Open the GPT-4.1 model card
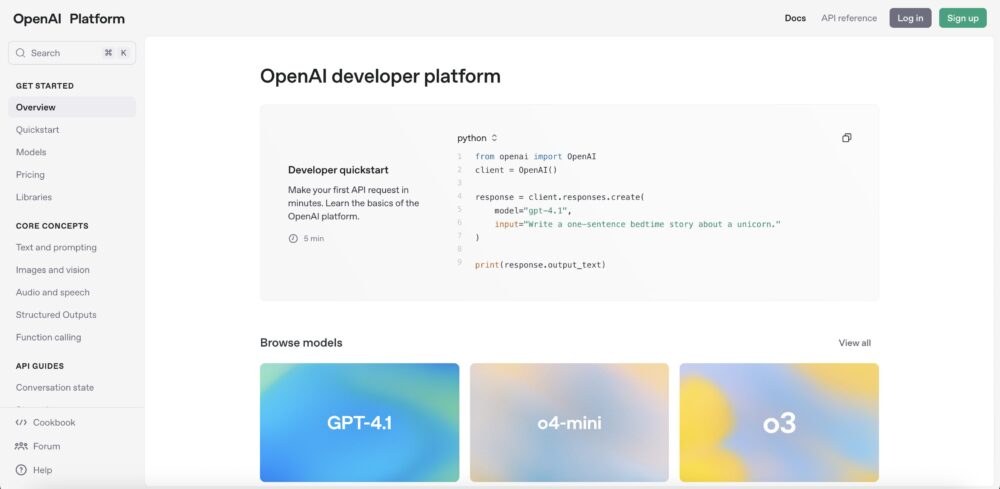 click(x=360, y=423)
